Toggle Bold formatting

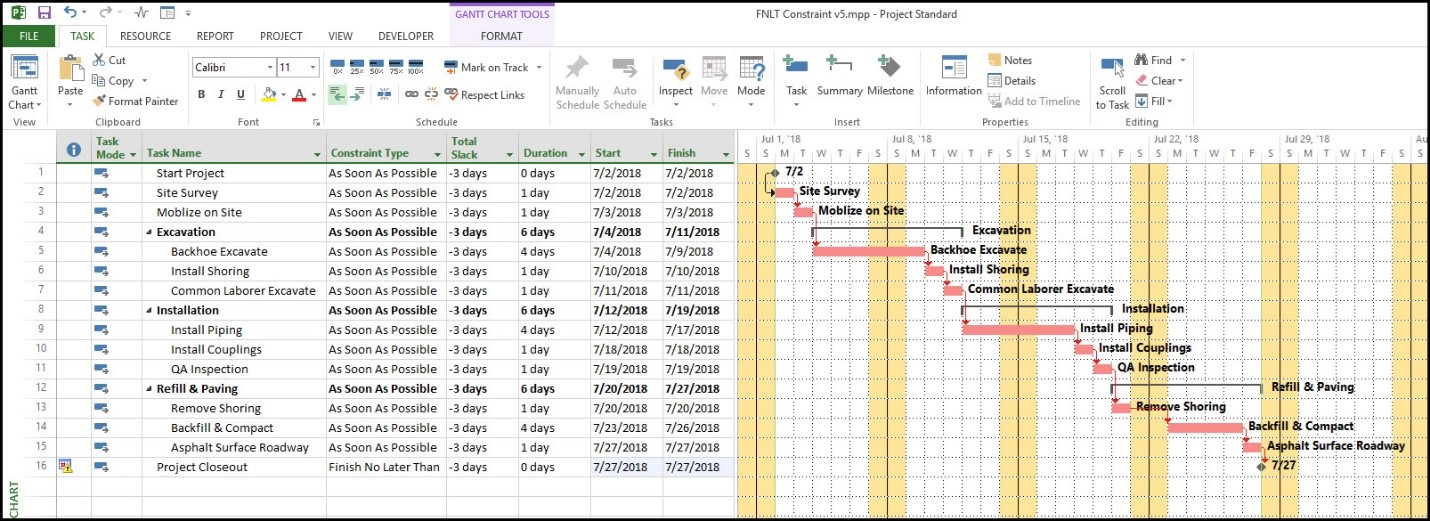[201, 95]
